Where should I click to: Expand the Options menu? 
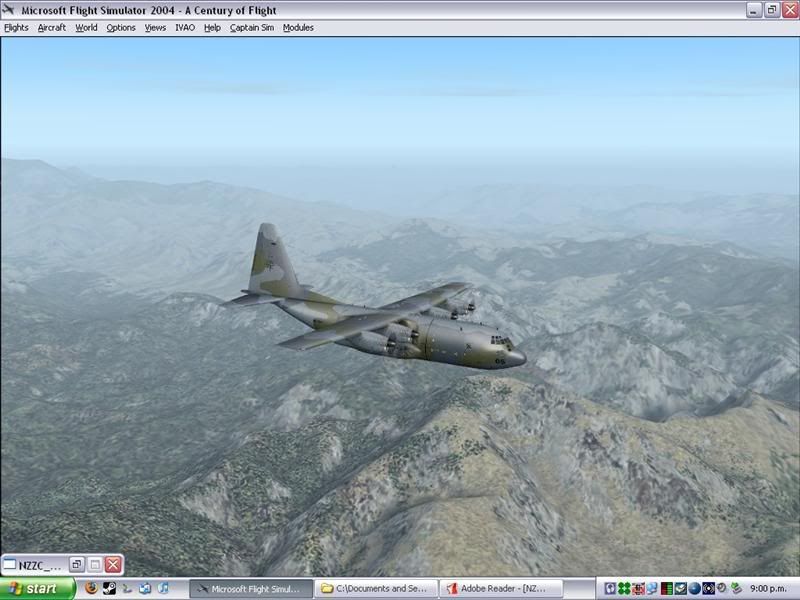point(121,28)
